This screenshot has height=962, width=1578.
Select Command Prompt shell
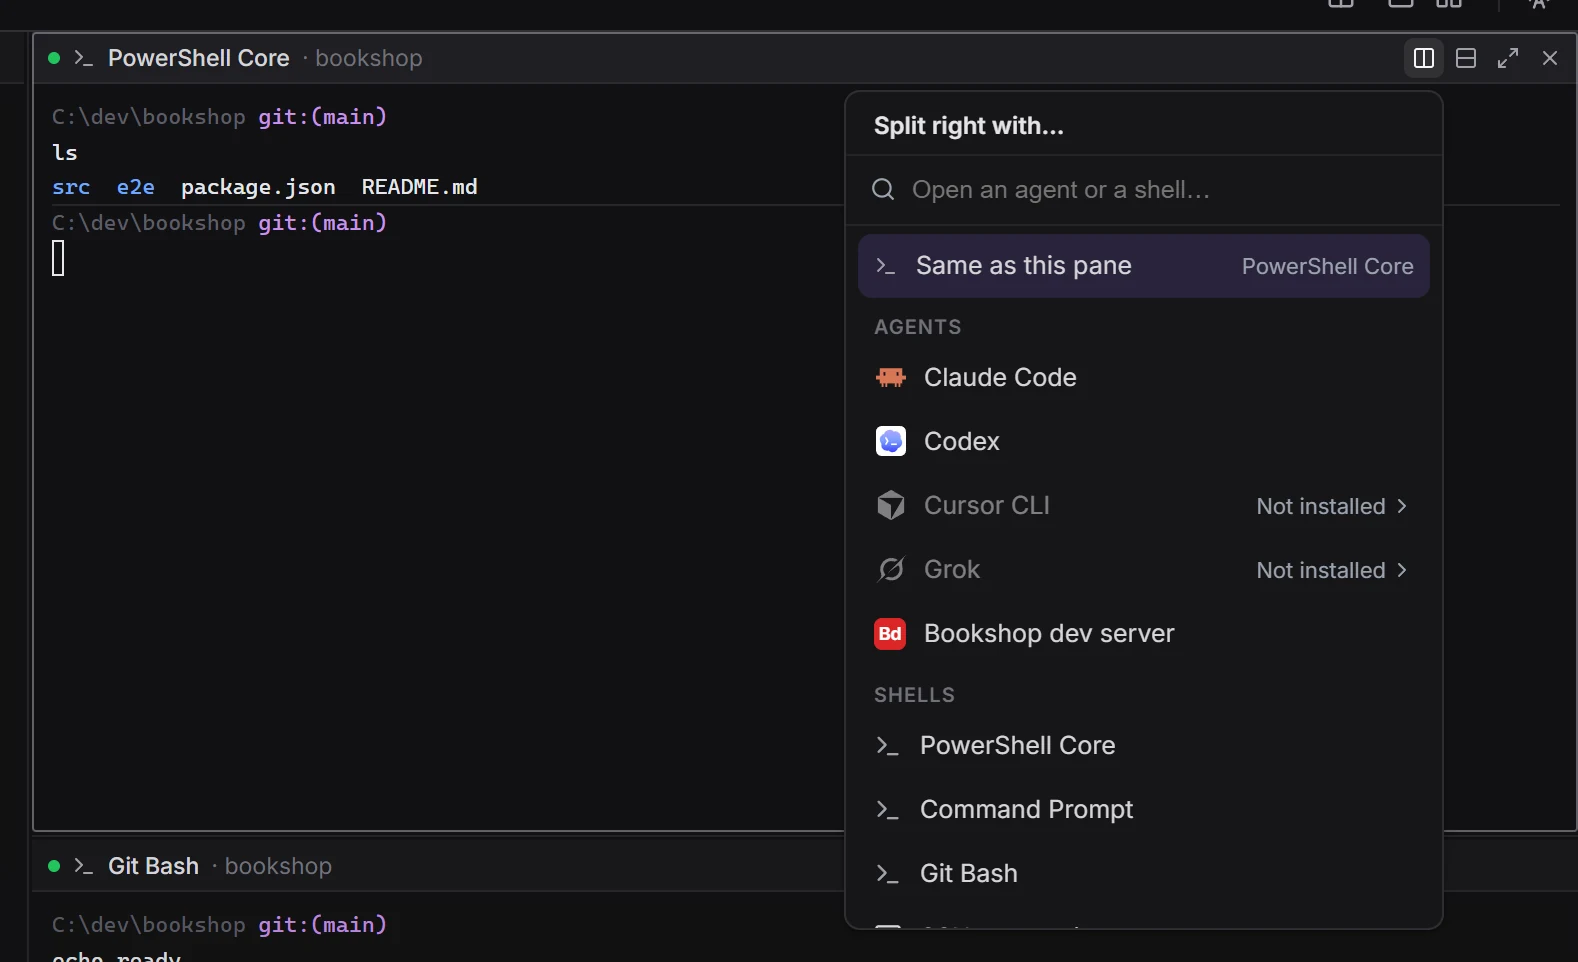click(x=1144, y=810)
